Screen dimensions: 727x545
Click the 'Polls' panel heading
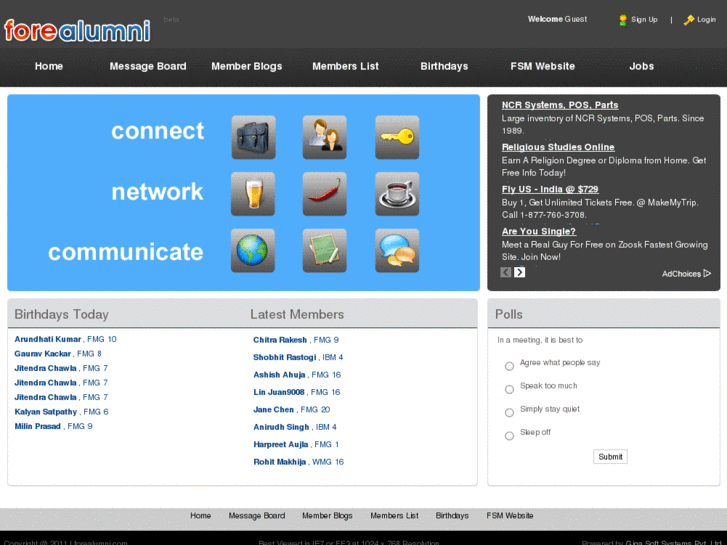tap(509, 314)
